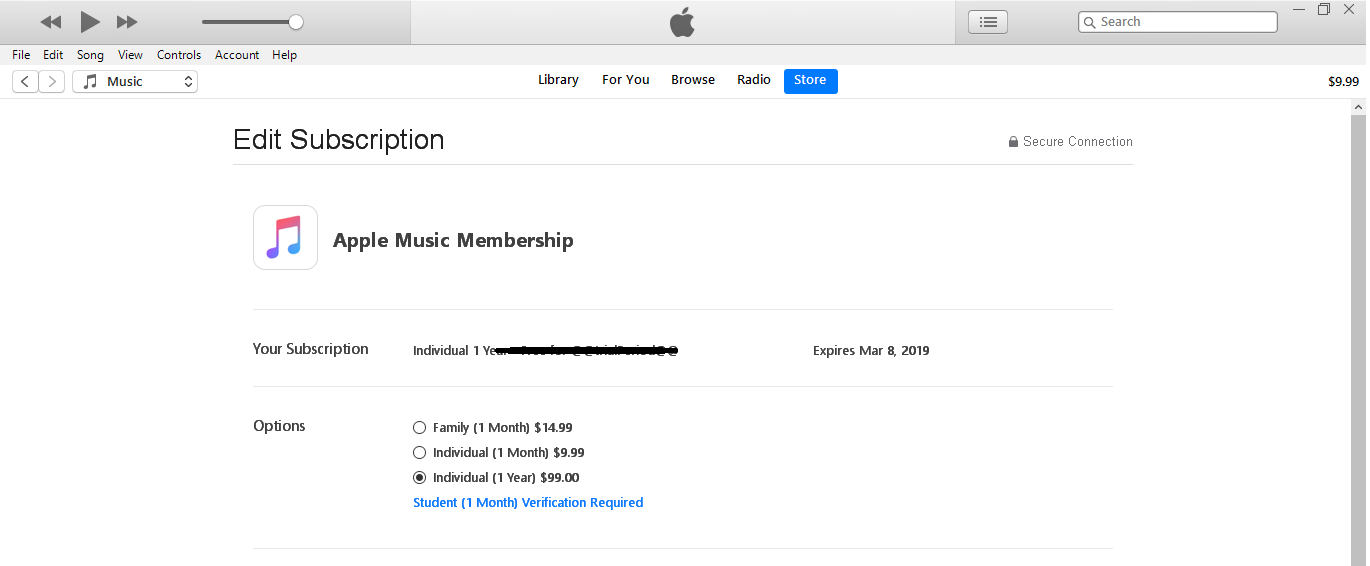This screenshot has height=566, width=1370.
Task: Click the Back navigation arrow
Action: (x=25, y=82)
